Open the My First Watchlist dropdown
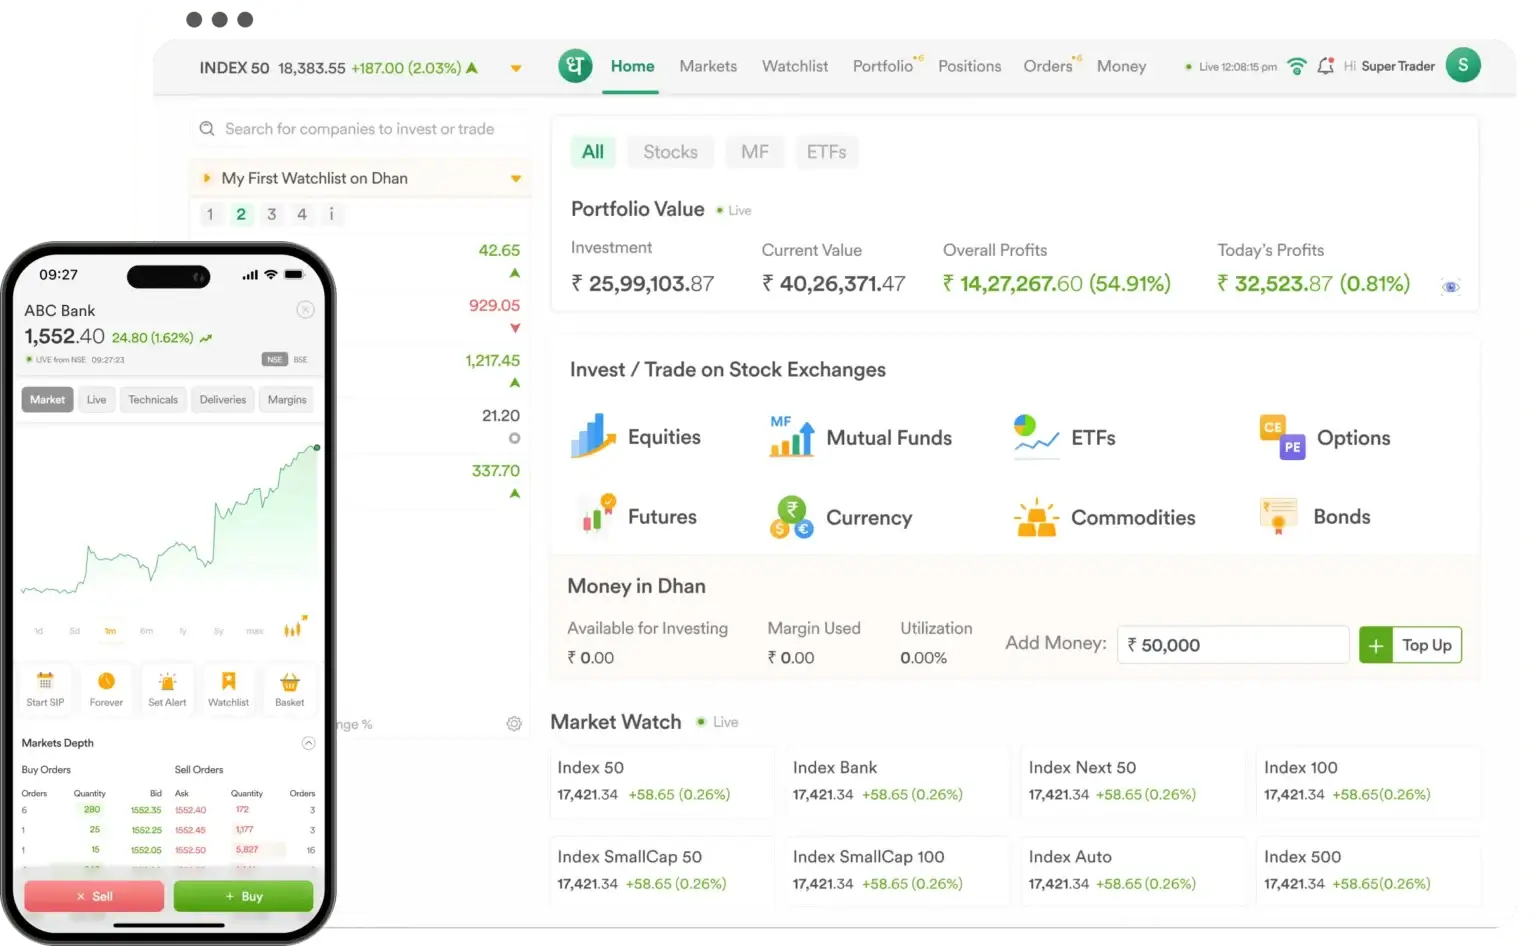 [516, 177]
